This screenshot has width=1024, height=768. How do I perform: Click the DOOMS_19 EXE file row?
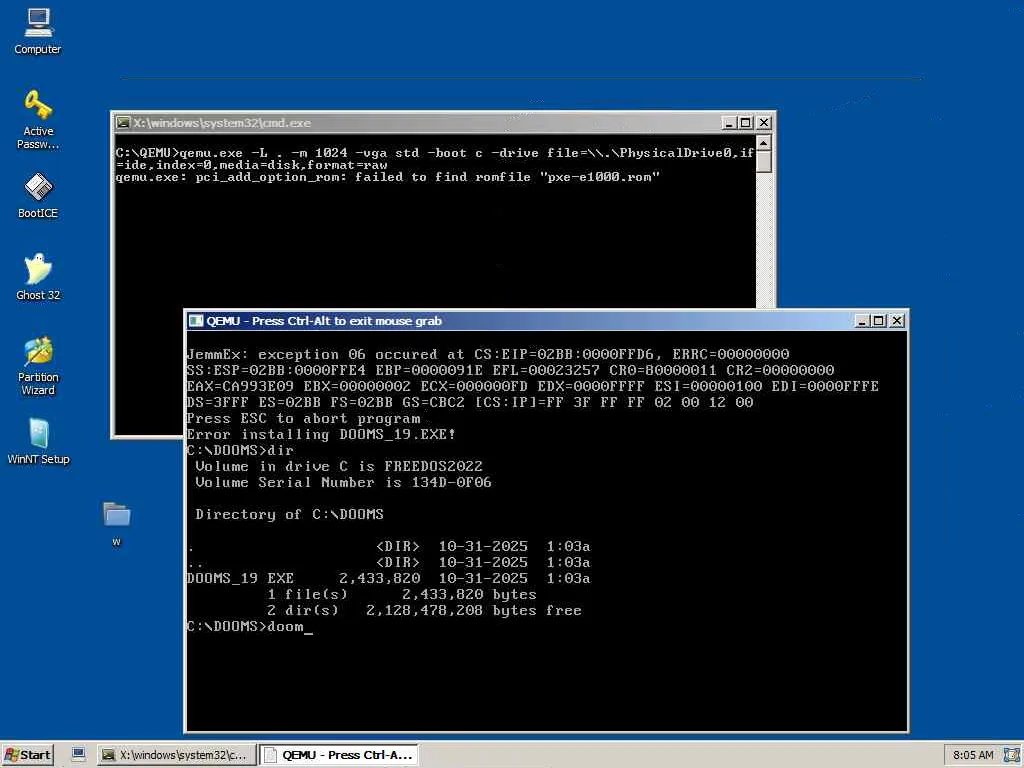pyautogui.click(x=389, y=579)
